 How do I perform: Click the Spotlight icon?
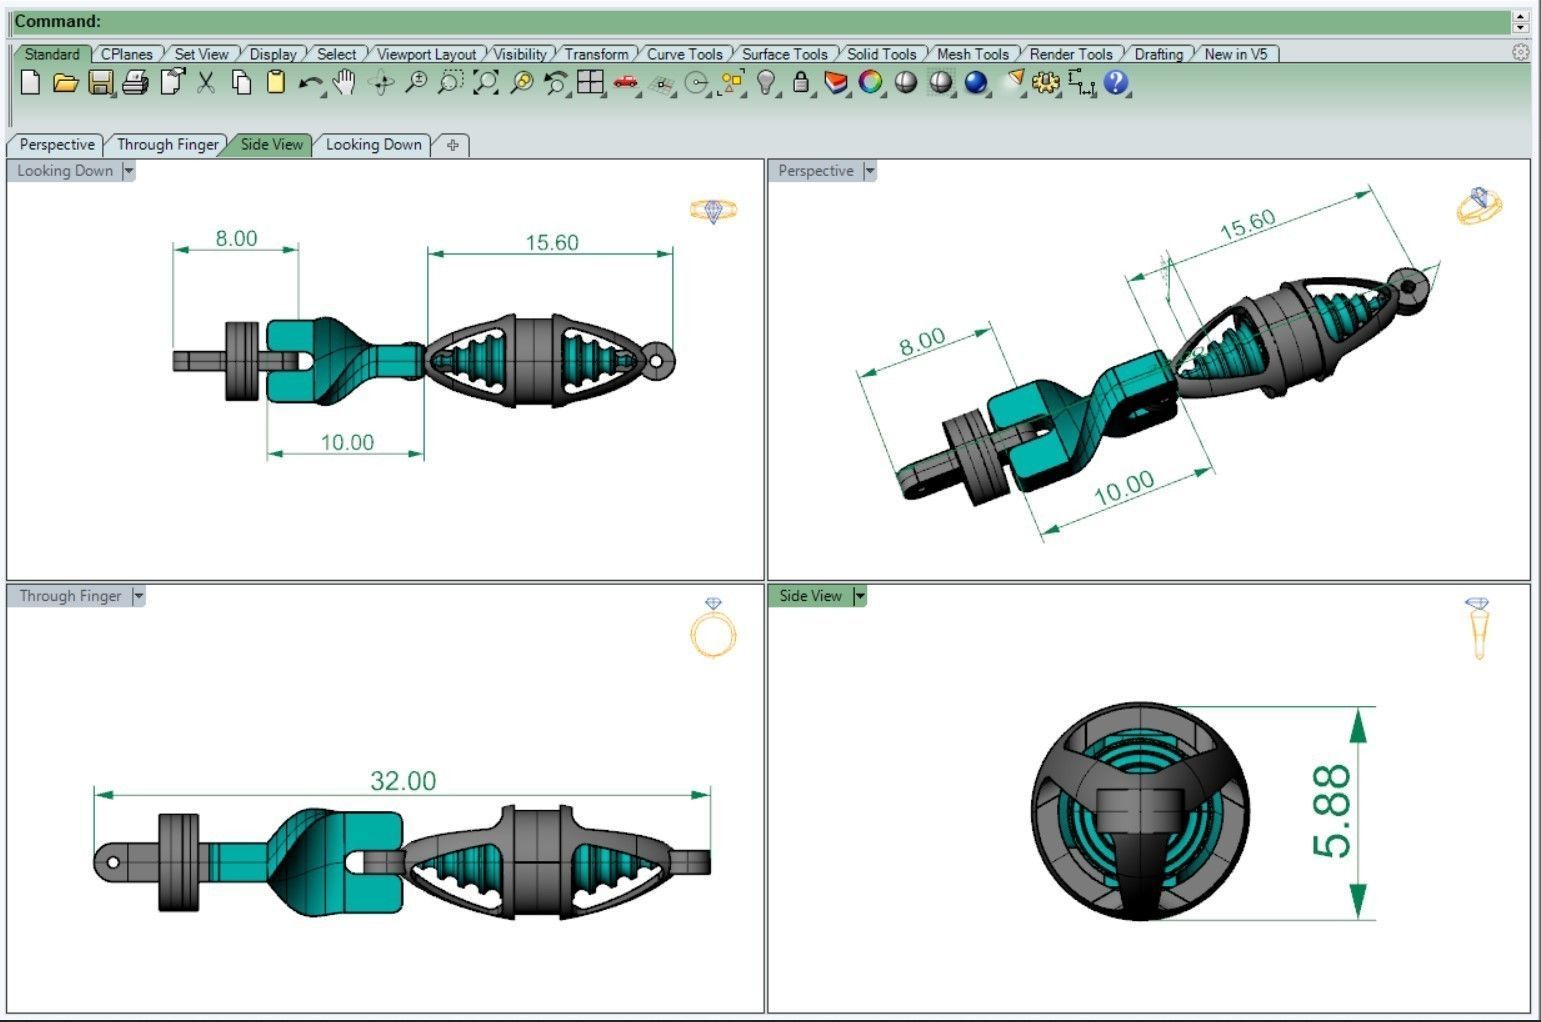(1014, 81)
